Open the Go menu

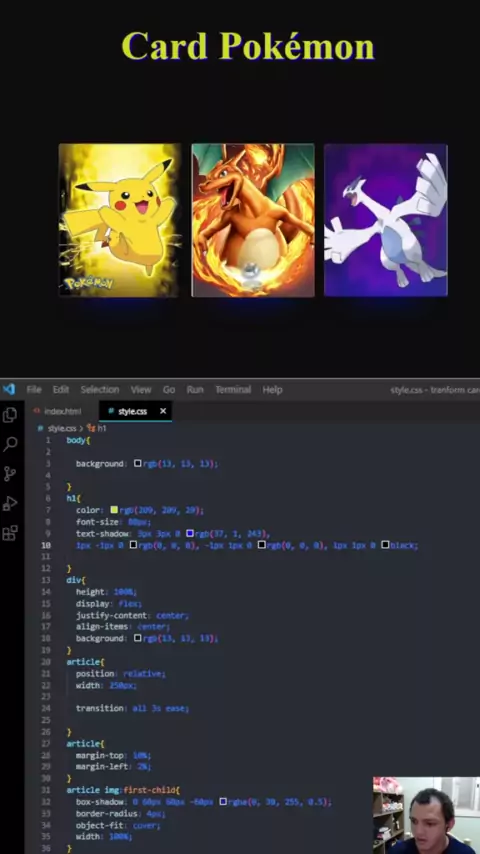point(169,389)
